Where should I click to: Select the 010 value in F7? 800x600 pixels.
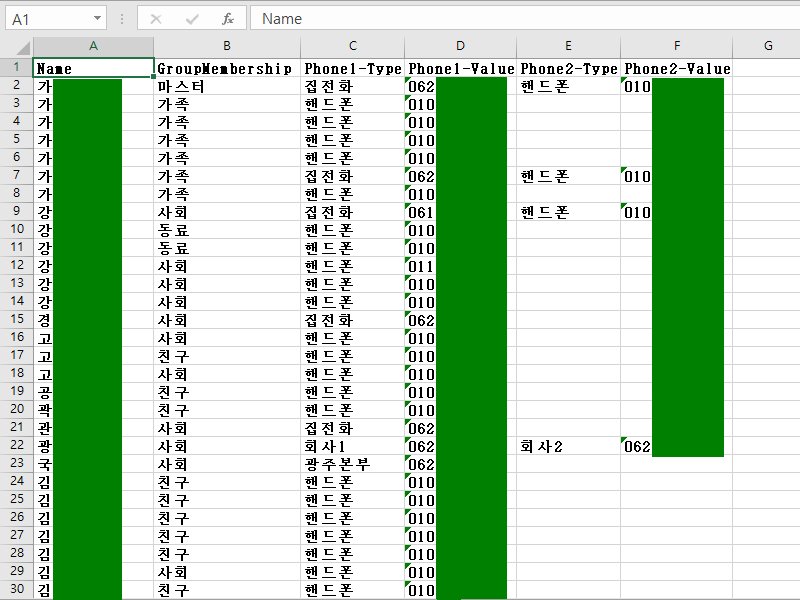pos(677,176)
